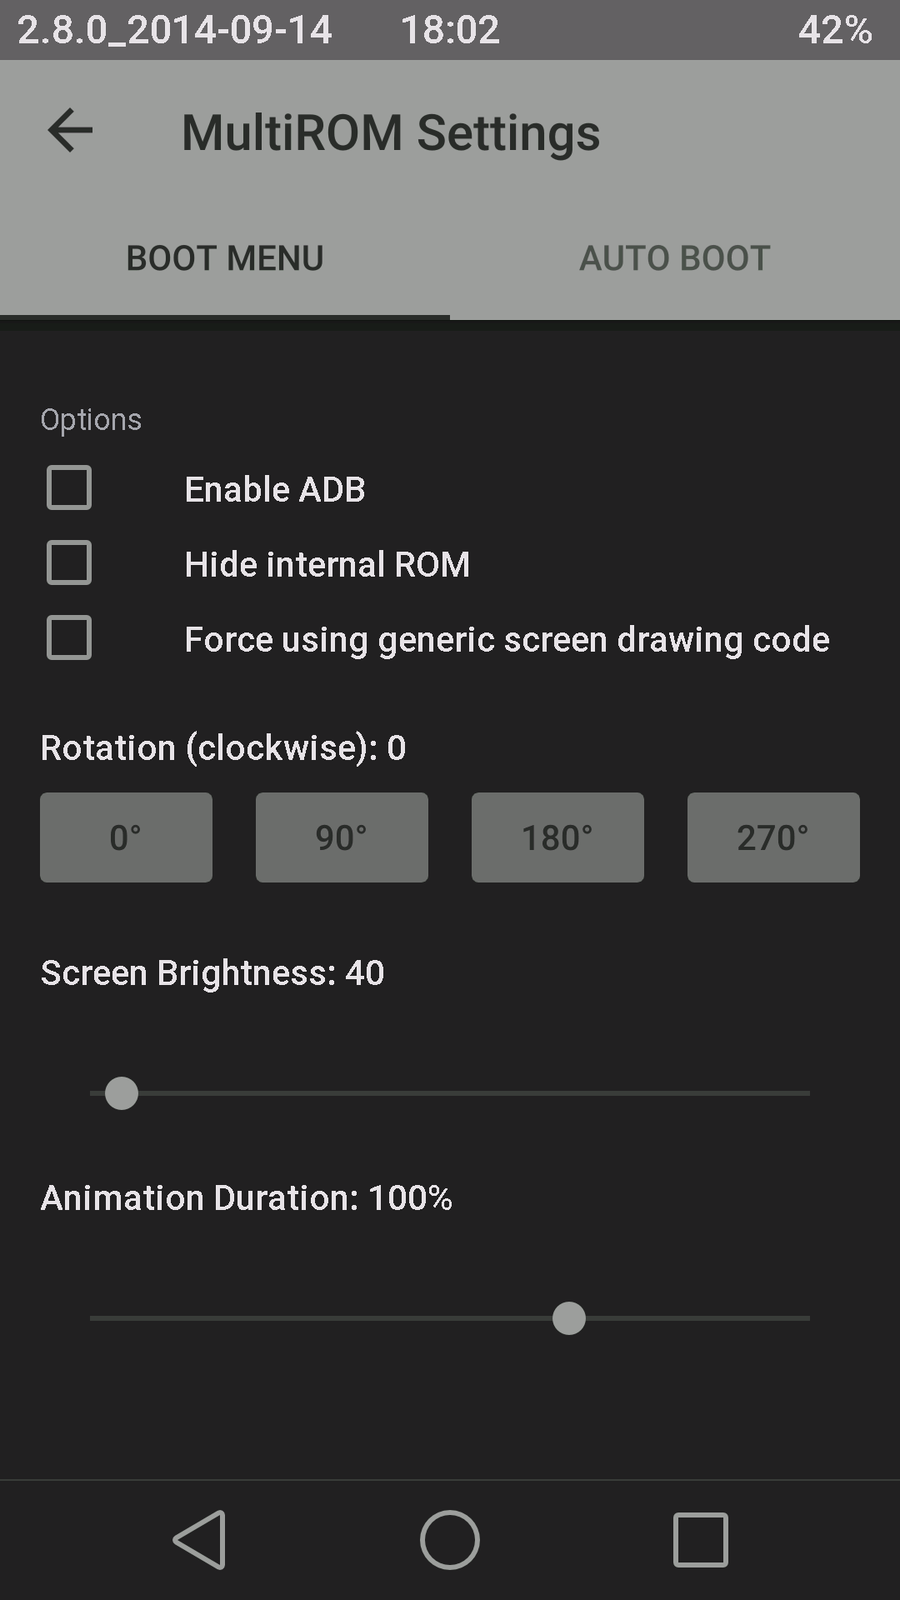
Task: Open recent apps with the square button
Action: pos(700,1539)
